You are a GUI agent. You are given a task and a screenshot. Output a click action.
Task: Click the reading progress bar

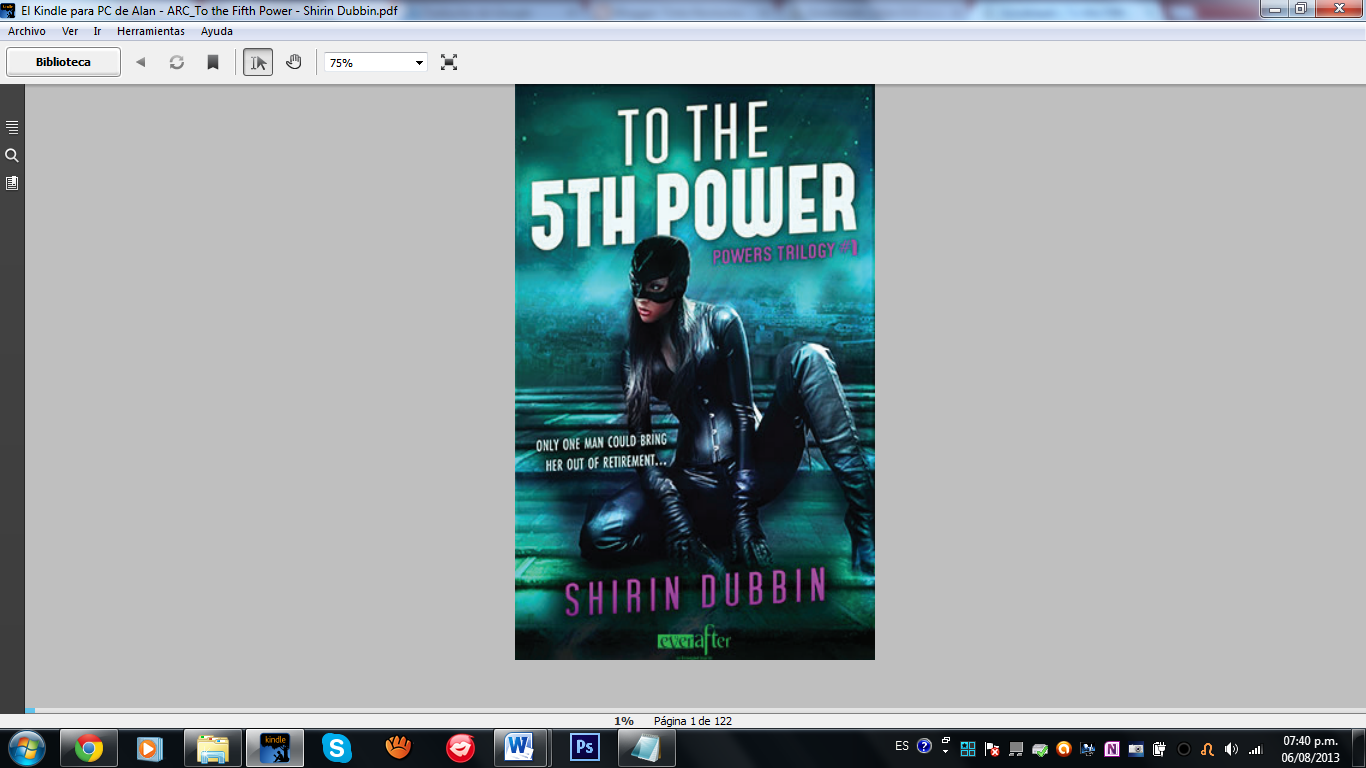click(x=695, y=710)
